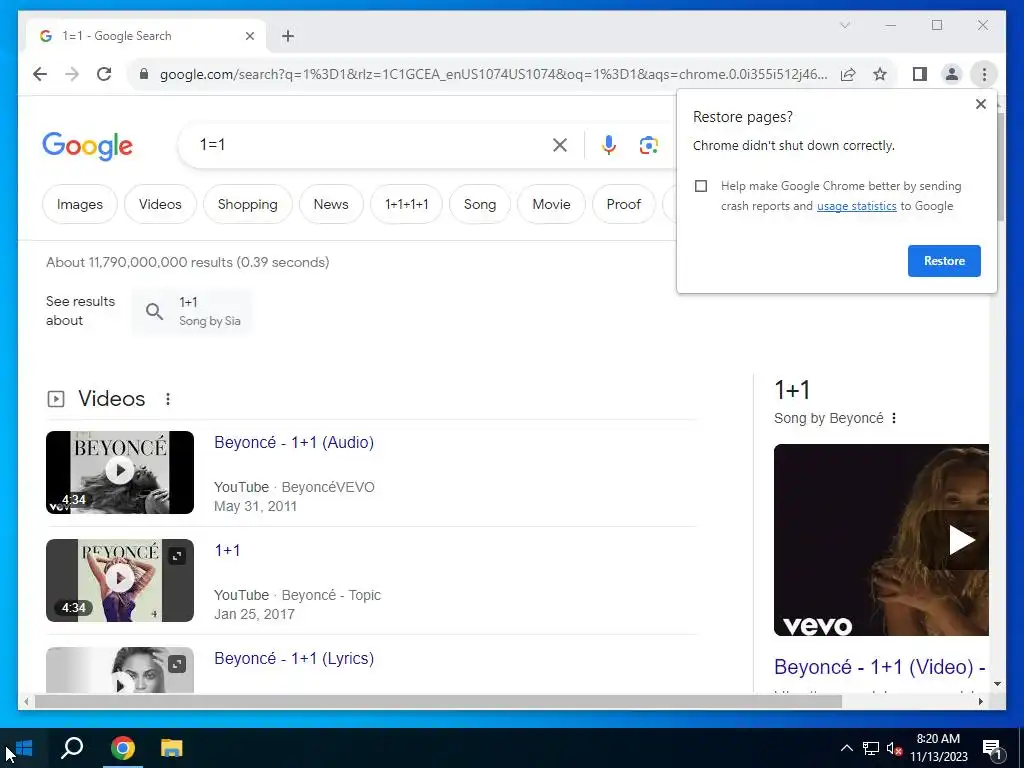Open options beside 'Song by Beyoncé'
Image resolution: width=1024 pixels, height=768 pixels.
(x=894, y=418)
